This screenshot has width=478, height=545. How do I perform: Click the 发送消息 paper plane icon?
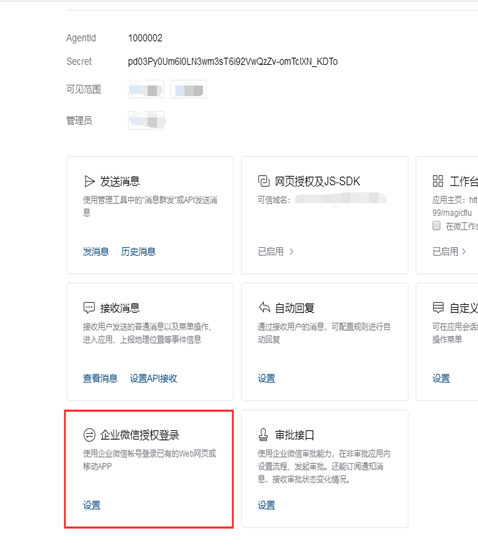89,181
